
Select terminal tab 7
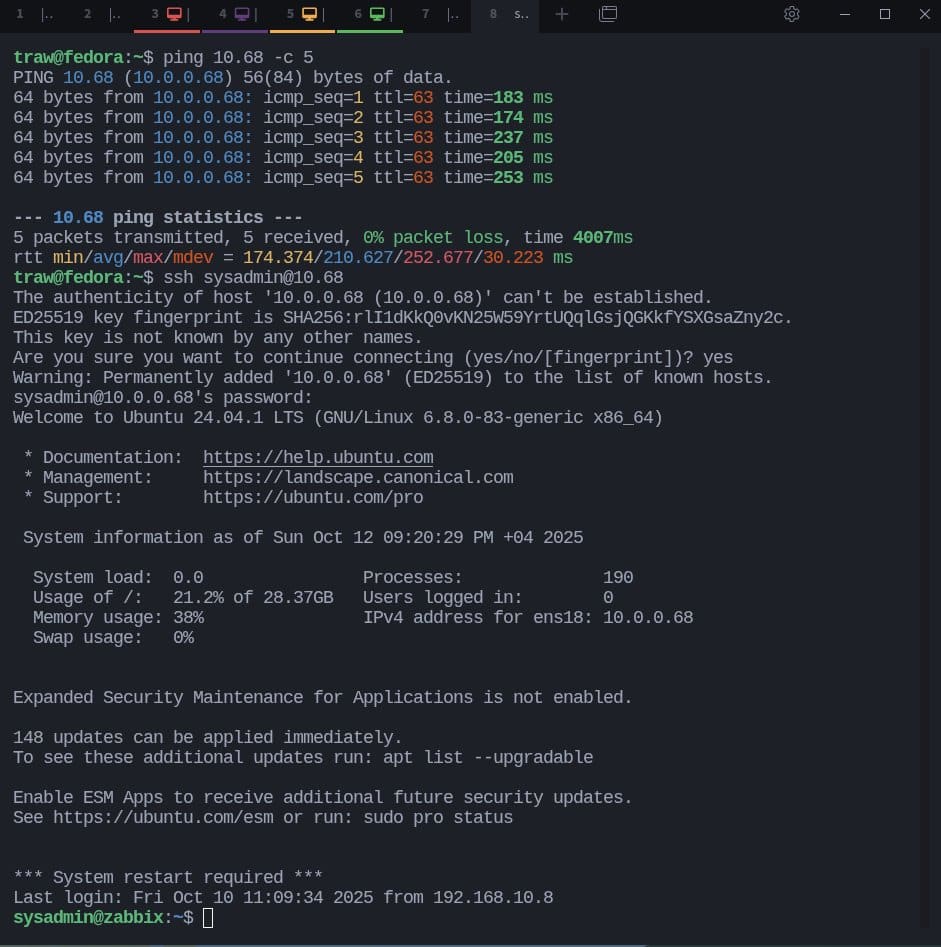coord(425,14)
